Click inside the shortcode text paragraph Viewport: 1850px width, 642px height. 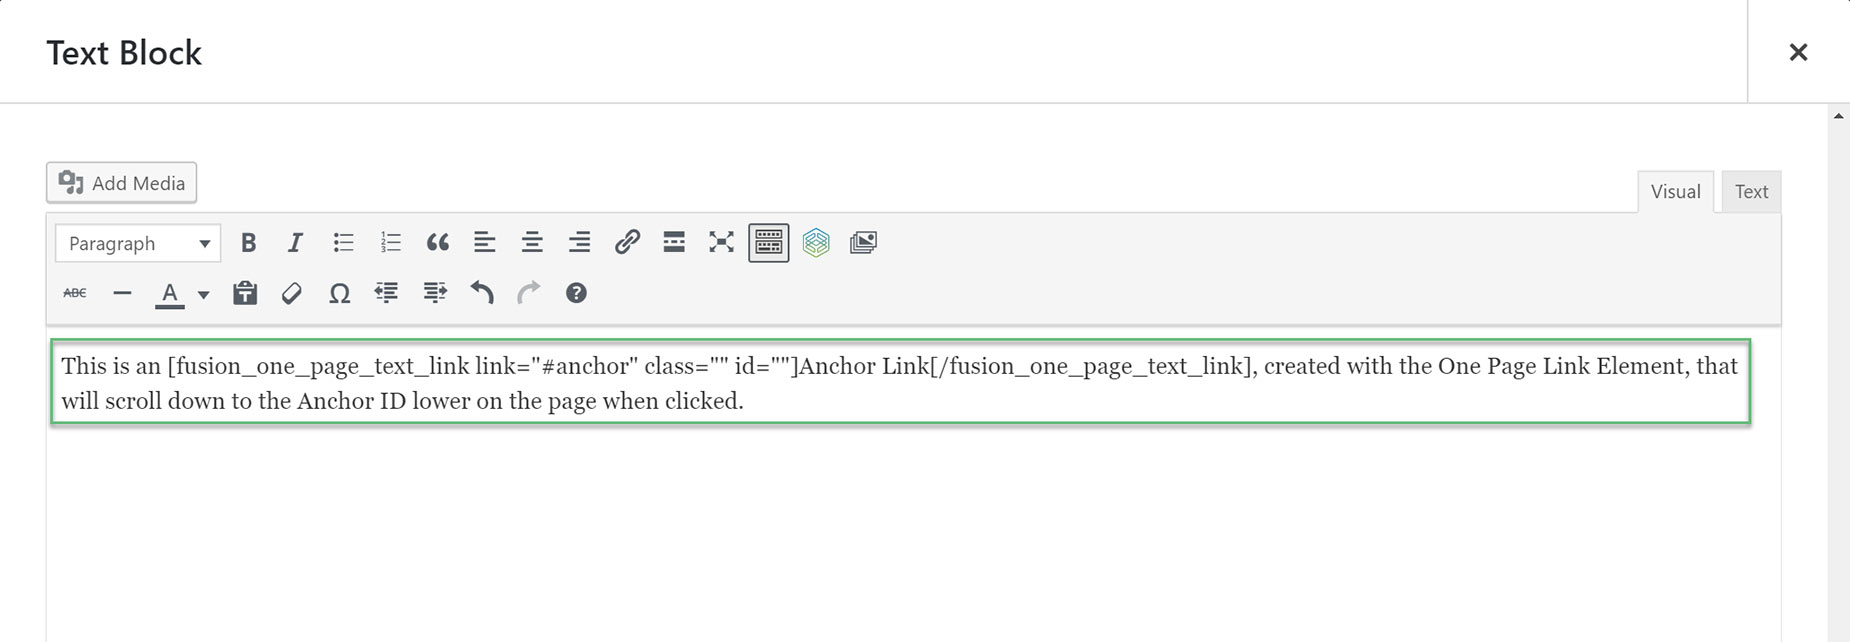point(900,383)
